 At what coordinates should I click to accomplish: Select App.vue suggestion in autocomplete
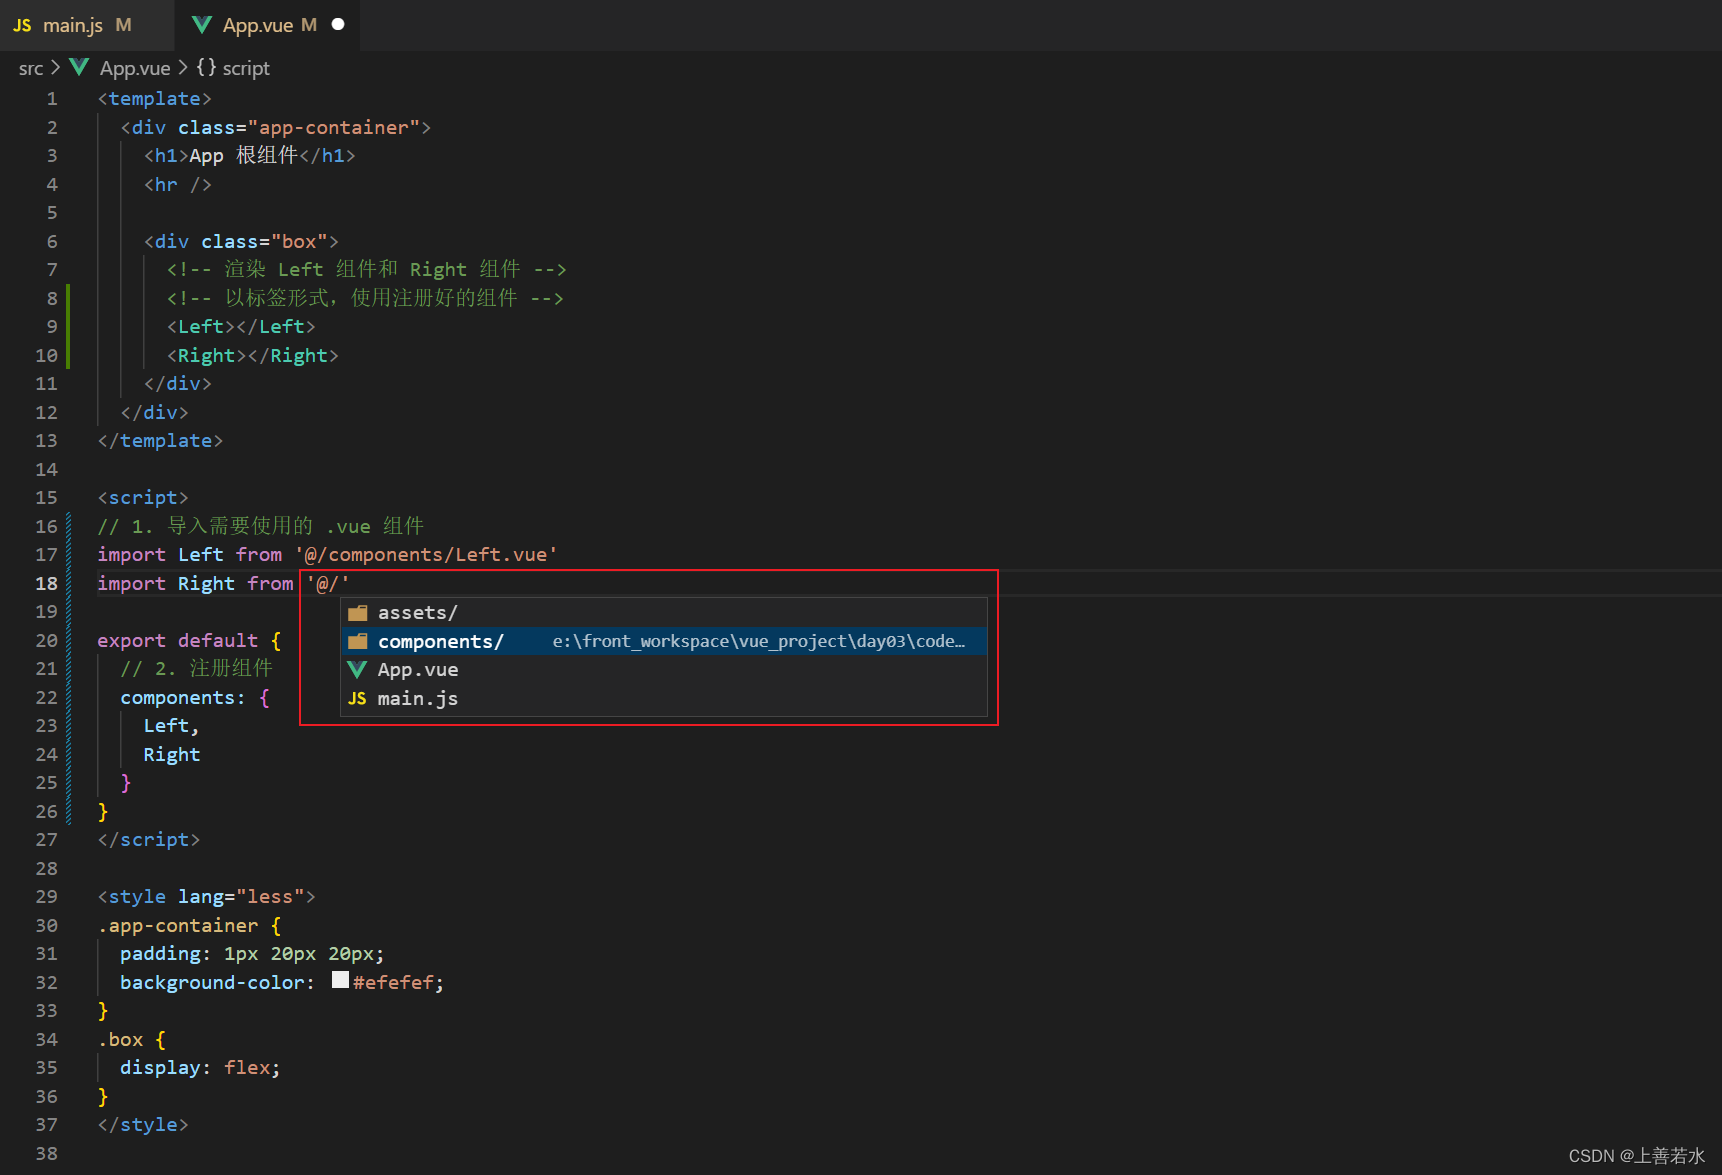664,670
